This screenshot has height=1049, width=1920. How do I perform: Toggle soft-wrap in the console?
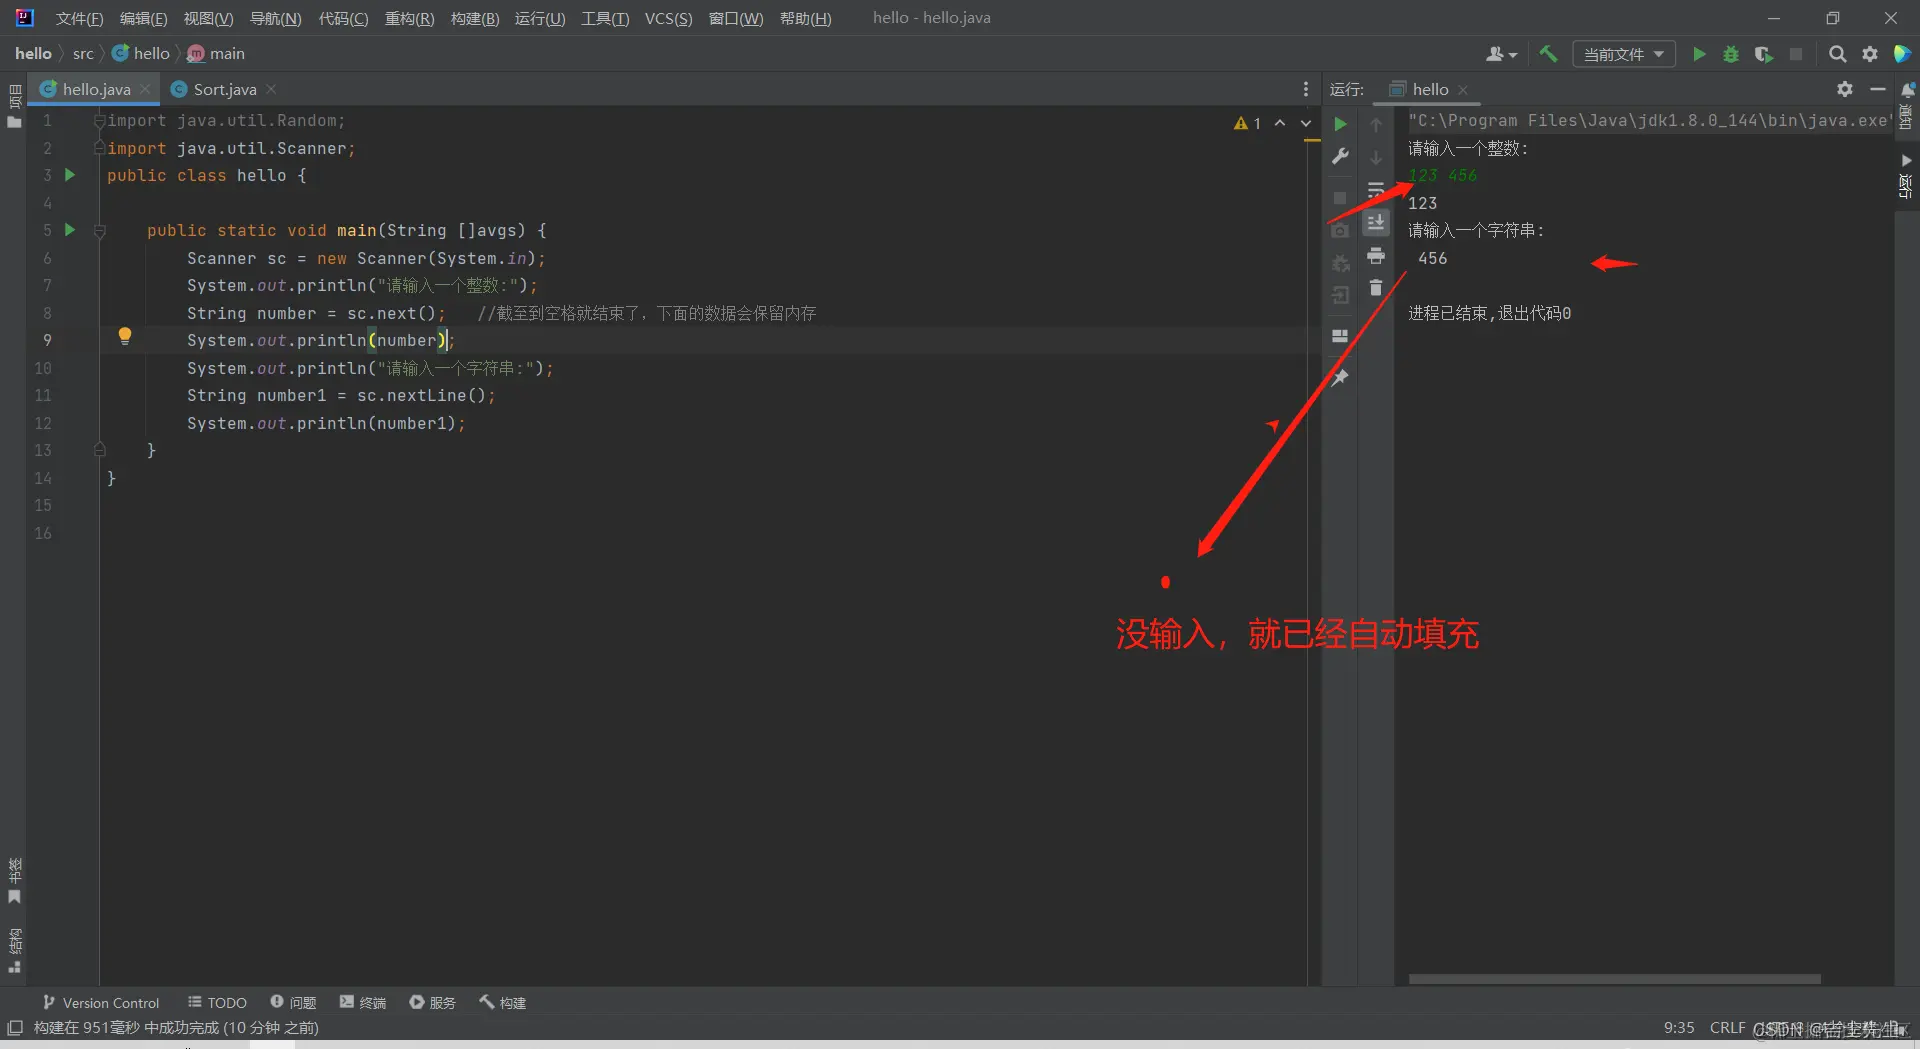pos(1376,190)
